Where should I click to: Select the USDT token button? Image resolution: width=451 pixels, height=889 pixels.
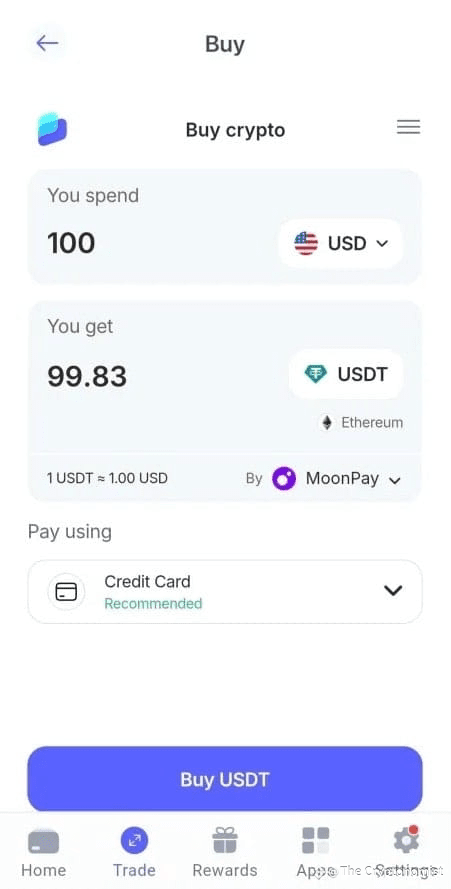click(x=346, y=374)
